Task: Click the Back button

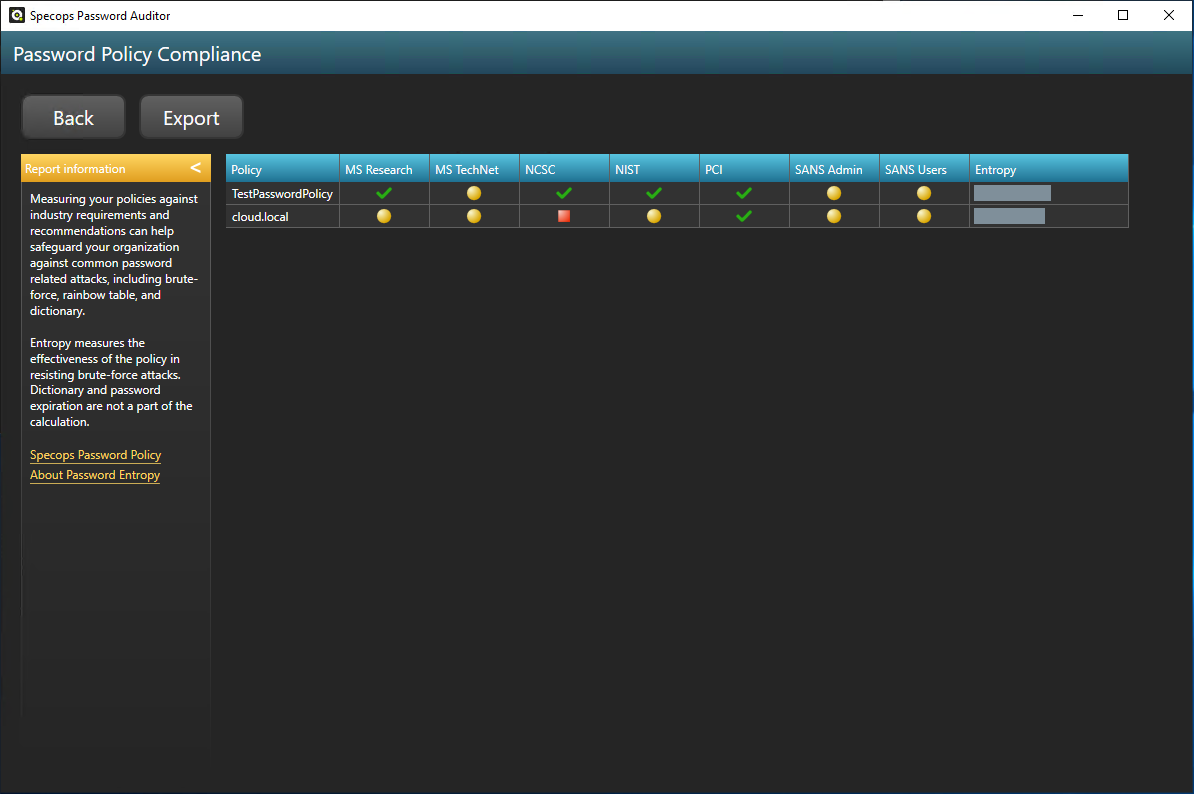Action: click(73, 117)
